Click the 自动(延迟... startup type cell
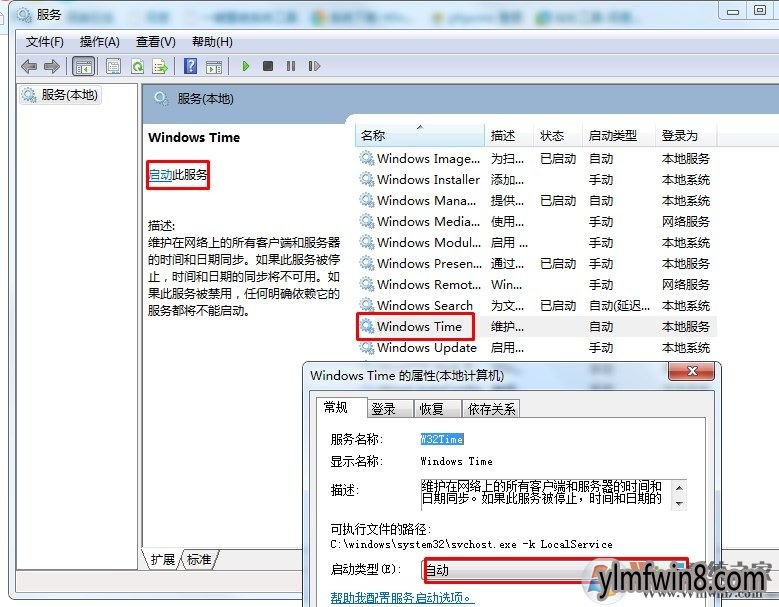Viewport: 779px width, 607px height. coord(619,306)
